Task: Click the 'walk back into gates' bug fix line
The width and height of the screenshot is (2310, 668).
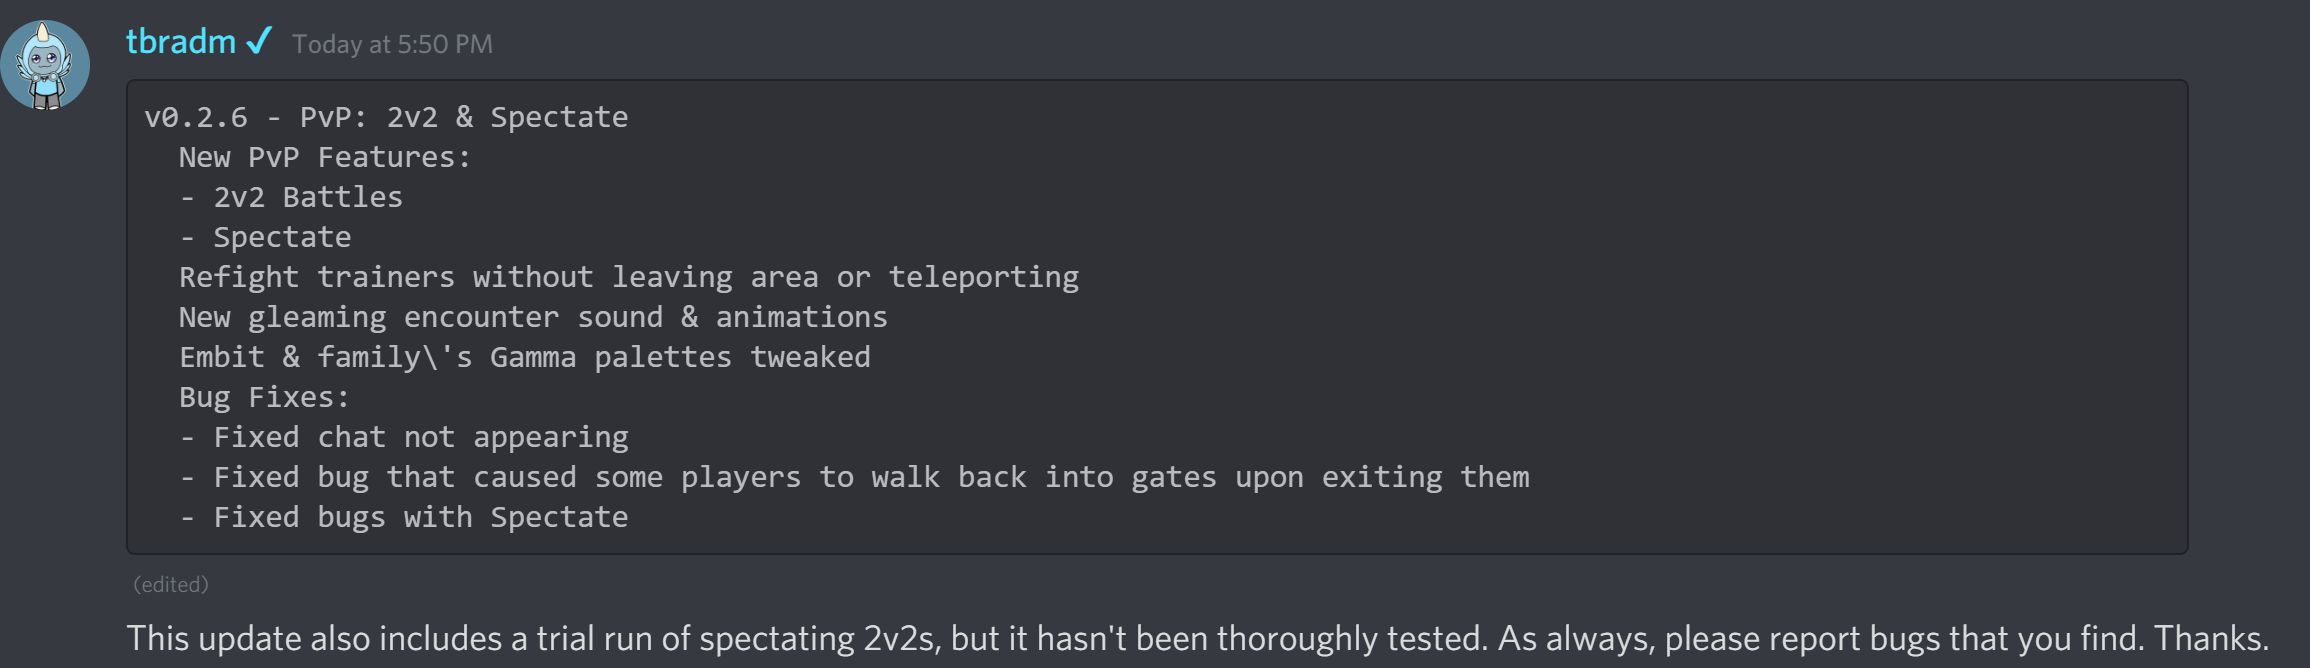Action: click(854, 478)
